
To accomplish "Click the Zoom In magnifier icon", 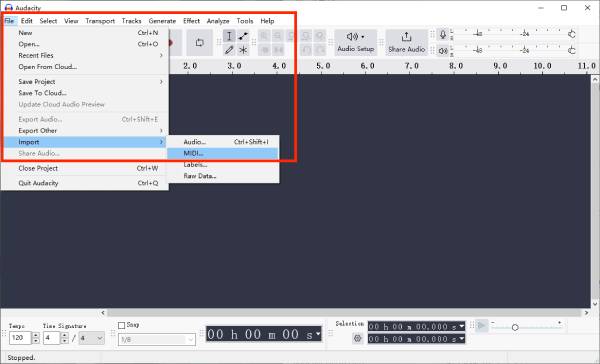I will (x=264, y=36).
